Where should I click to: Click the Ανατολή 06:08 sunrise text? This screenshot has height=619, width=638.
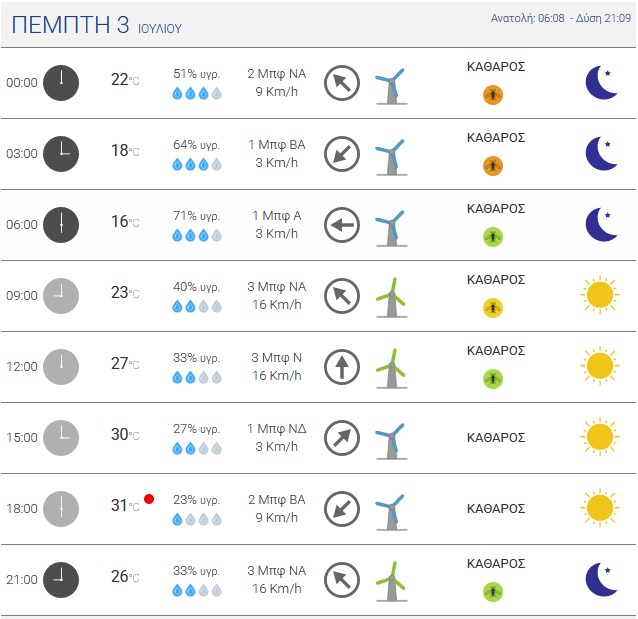(528, 18)
